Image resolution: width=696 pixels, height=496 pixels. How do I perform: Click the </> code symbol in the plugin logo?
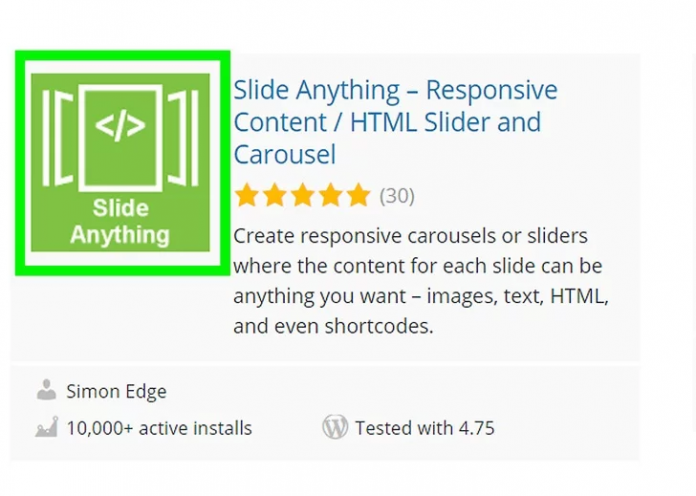point(120,127)
